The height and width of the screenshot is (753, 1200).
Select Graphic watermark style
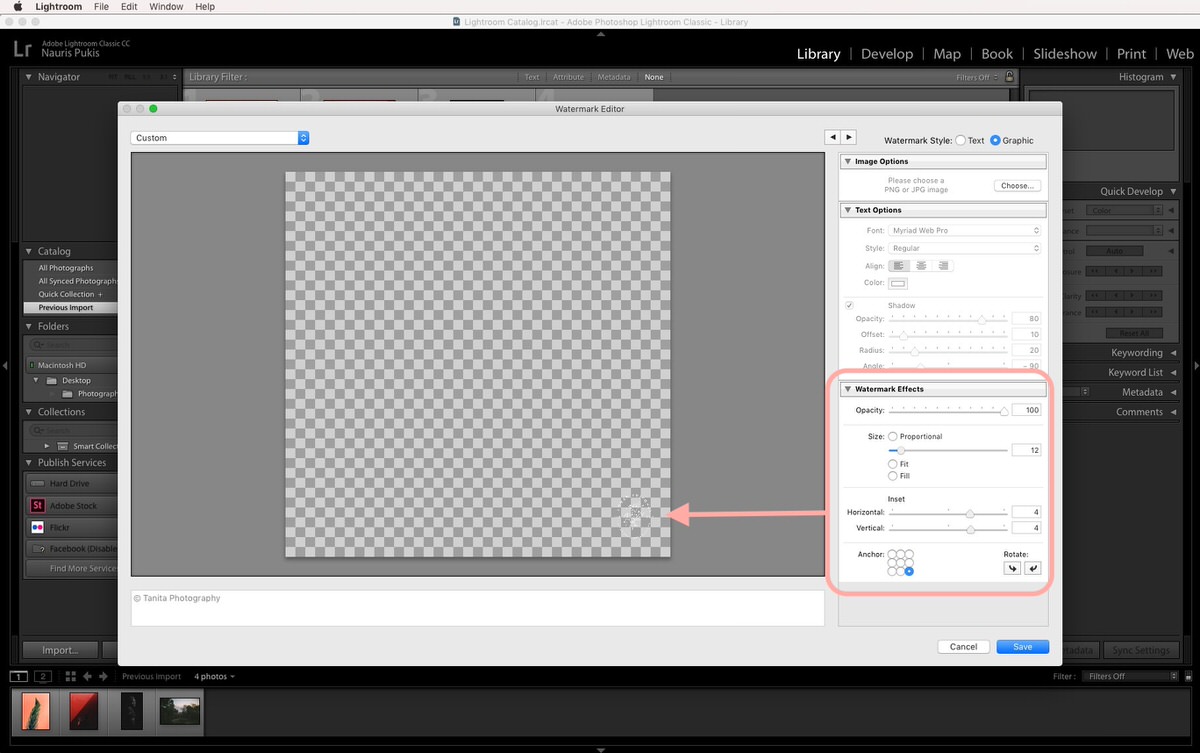[x=995, y=141]
